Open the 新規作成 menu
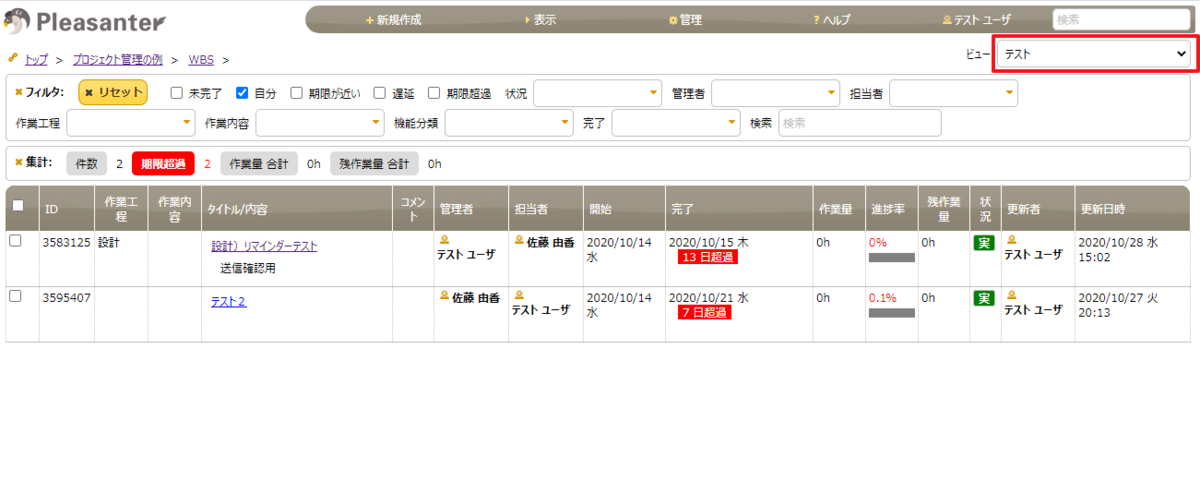The height and width of the screenshot is (493, 1200). pos(393,20)
